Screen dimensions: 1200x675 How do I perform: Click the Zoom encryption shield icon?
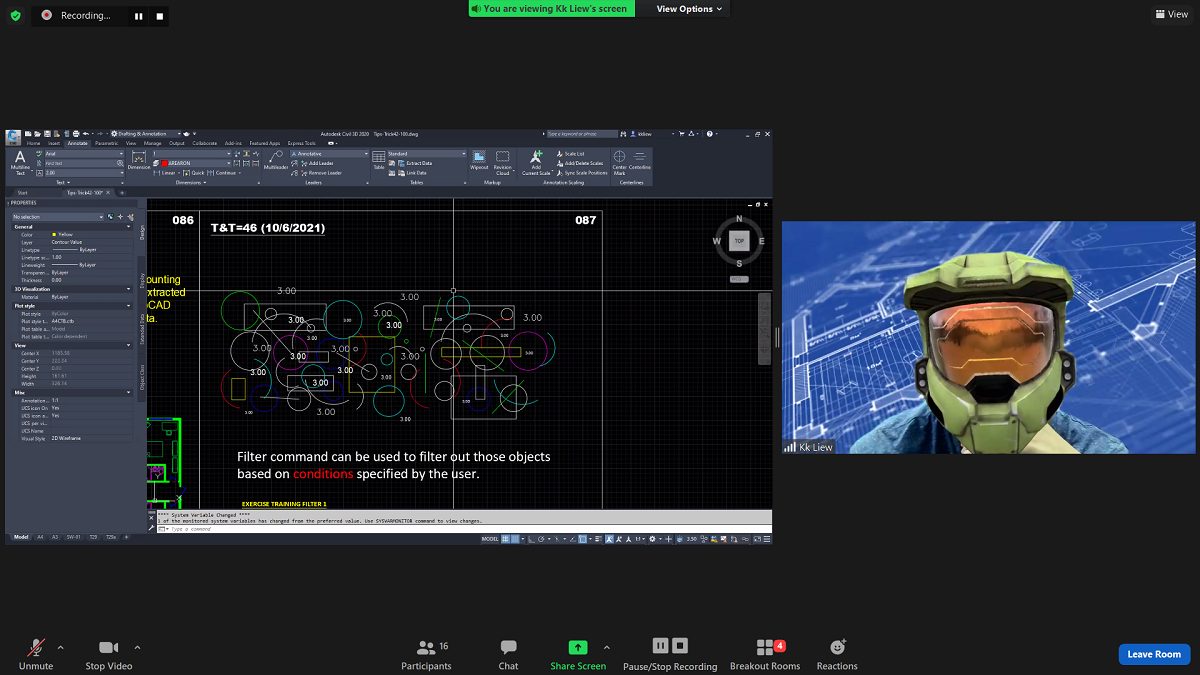click(15, 15)
